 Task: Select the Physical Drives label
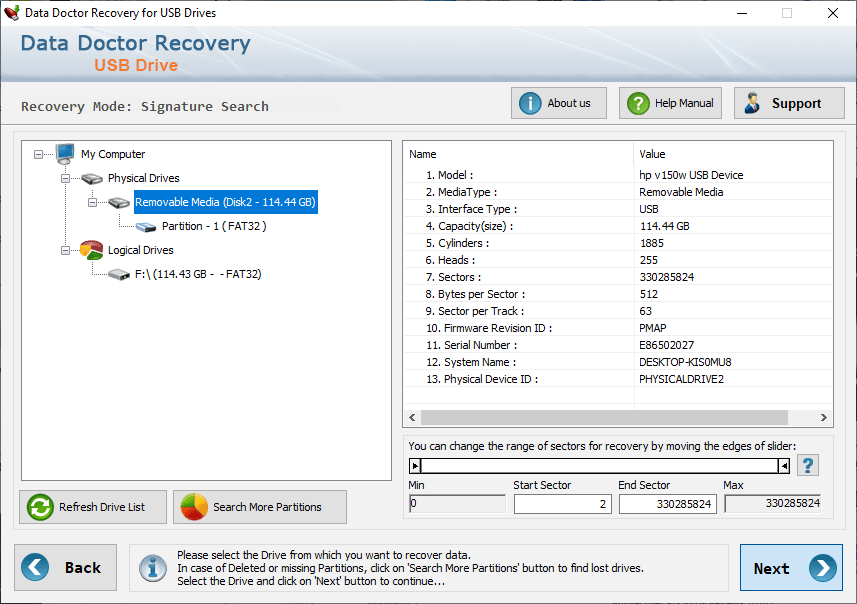point(144,178)
